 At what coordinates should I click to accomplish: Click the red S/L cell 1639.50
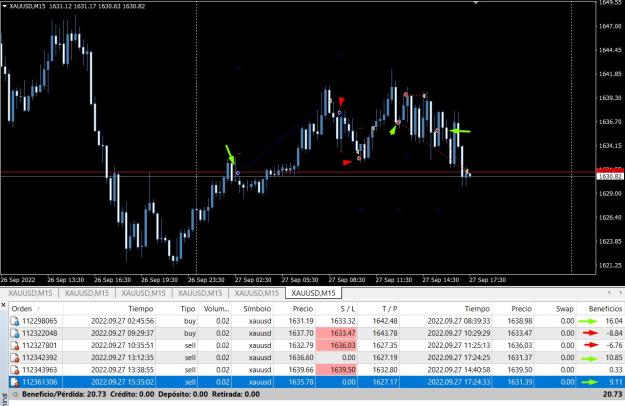pos(336,370)
